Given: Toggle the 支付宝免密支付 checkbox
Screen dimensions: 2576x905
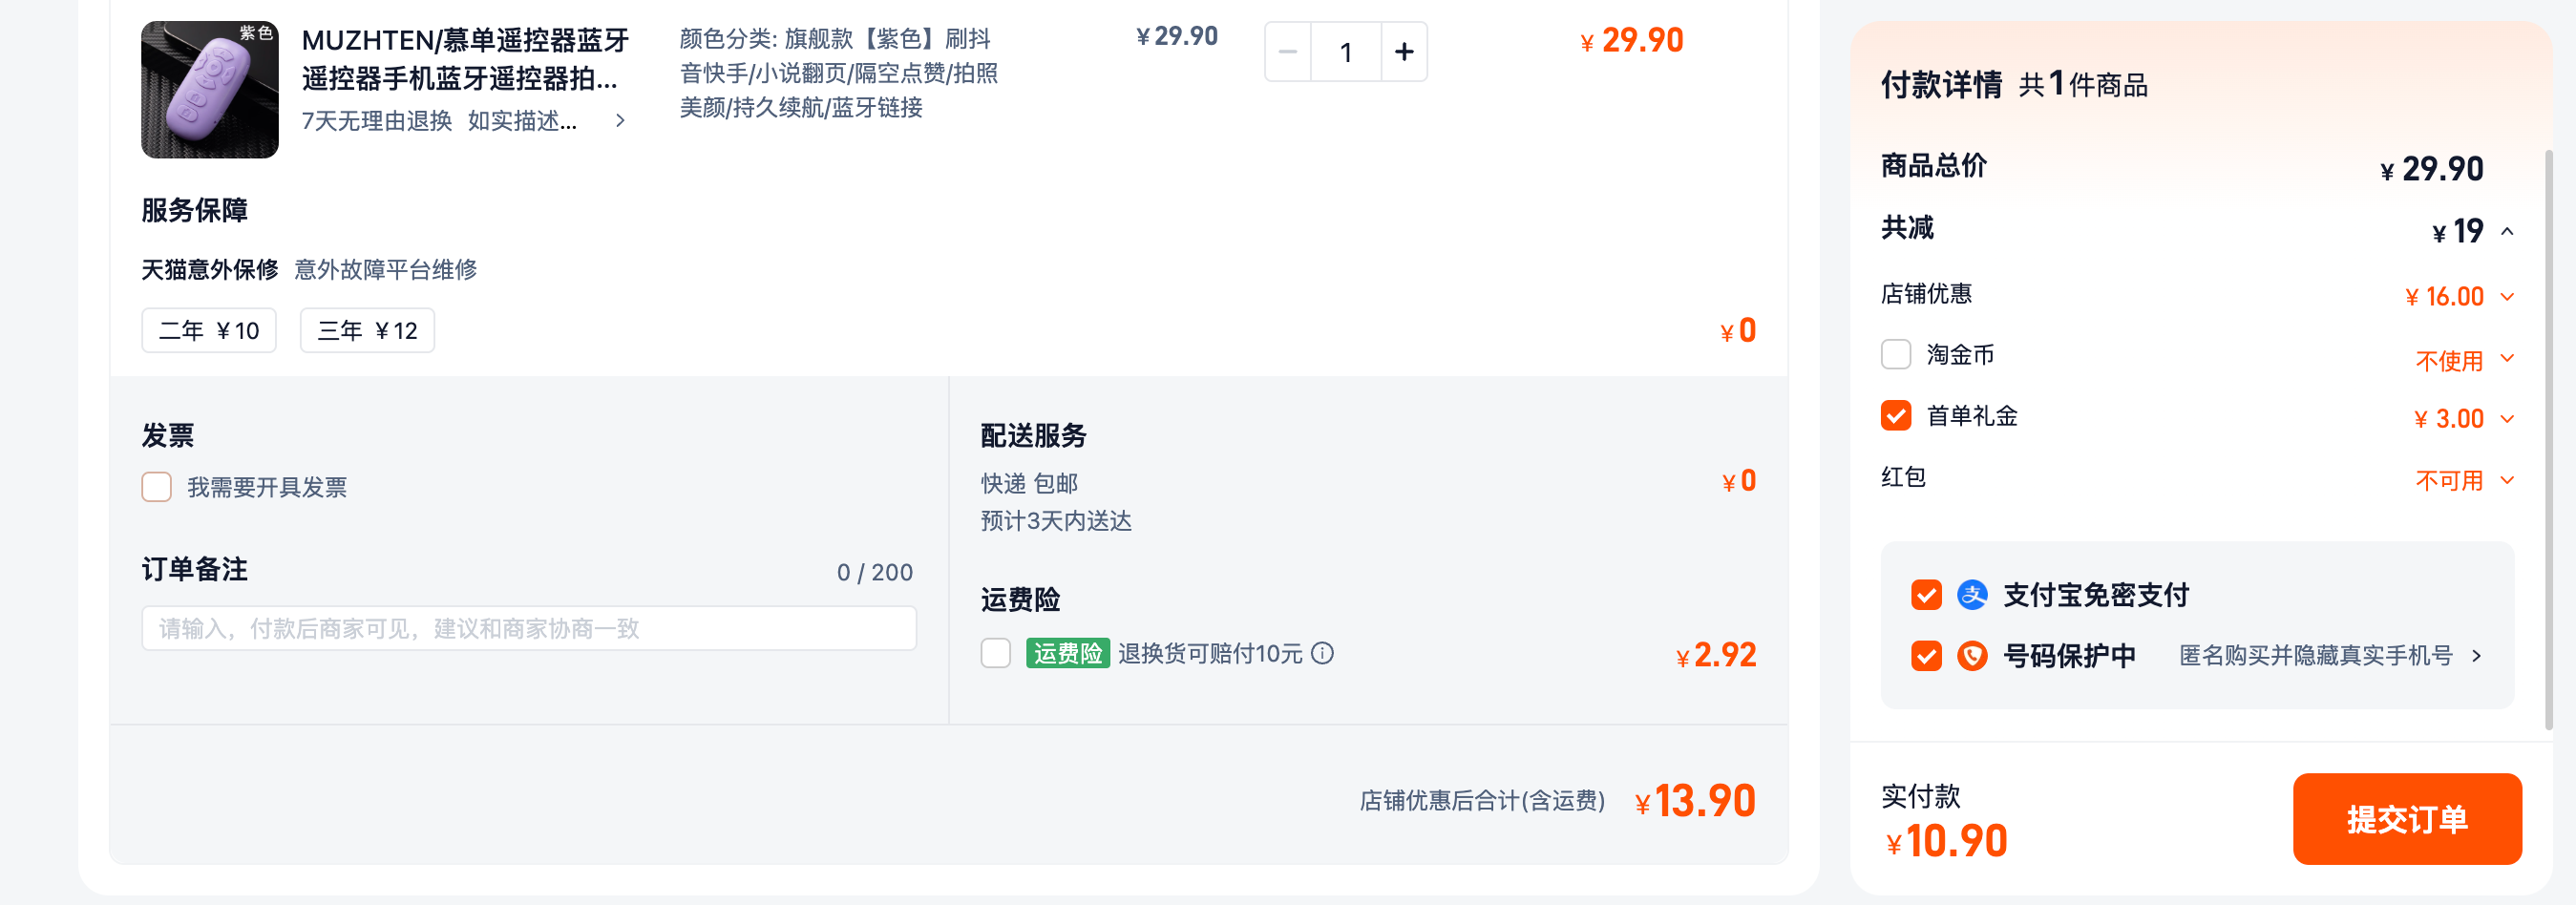Looking at the screenshot, I should (x=1926, y=595).
